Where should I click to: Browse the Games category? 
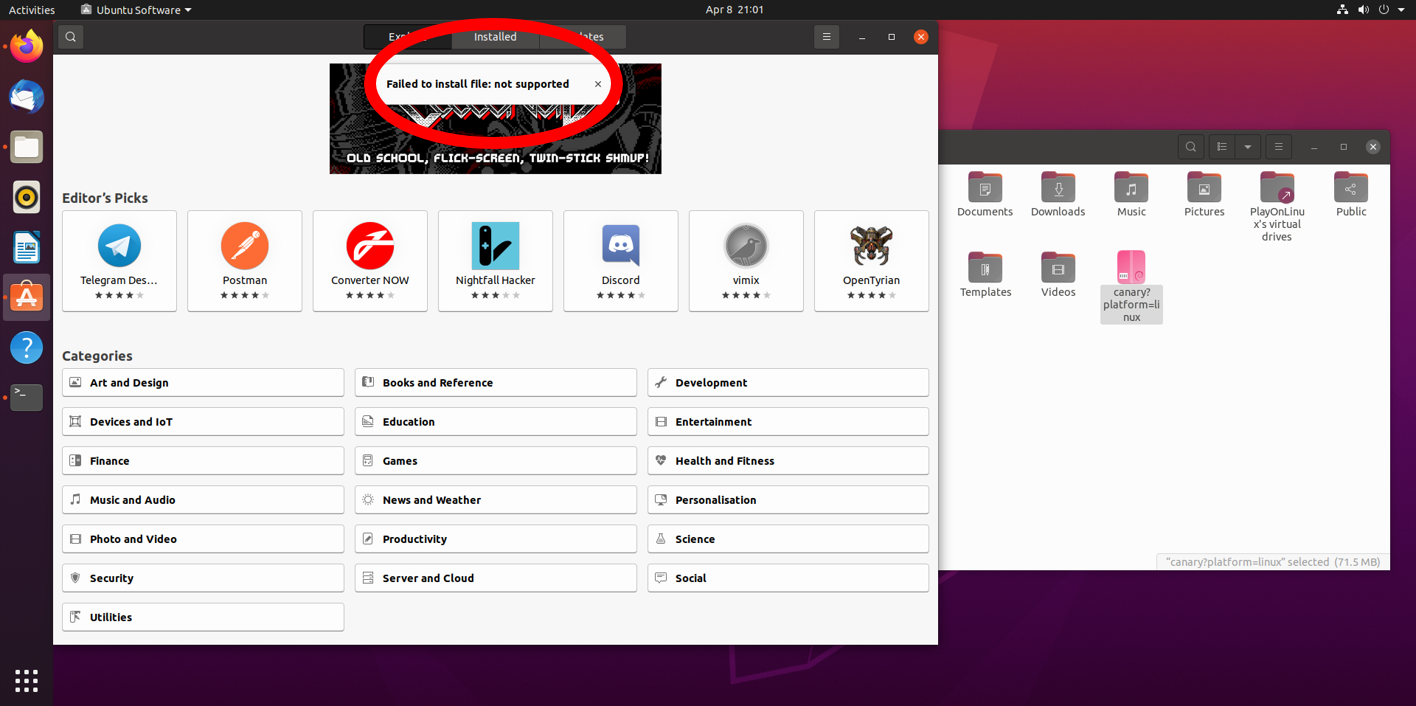(495, 461)
